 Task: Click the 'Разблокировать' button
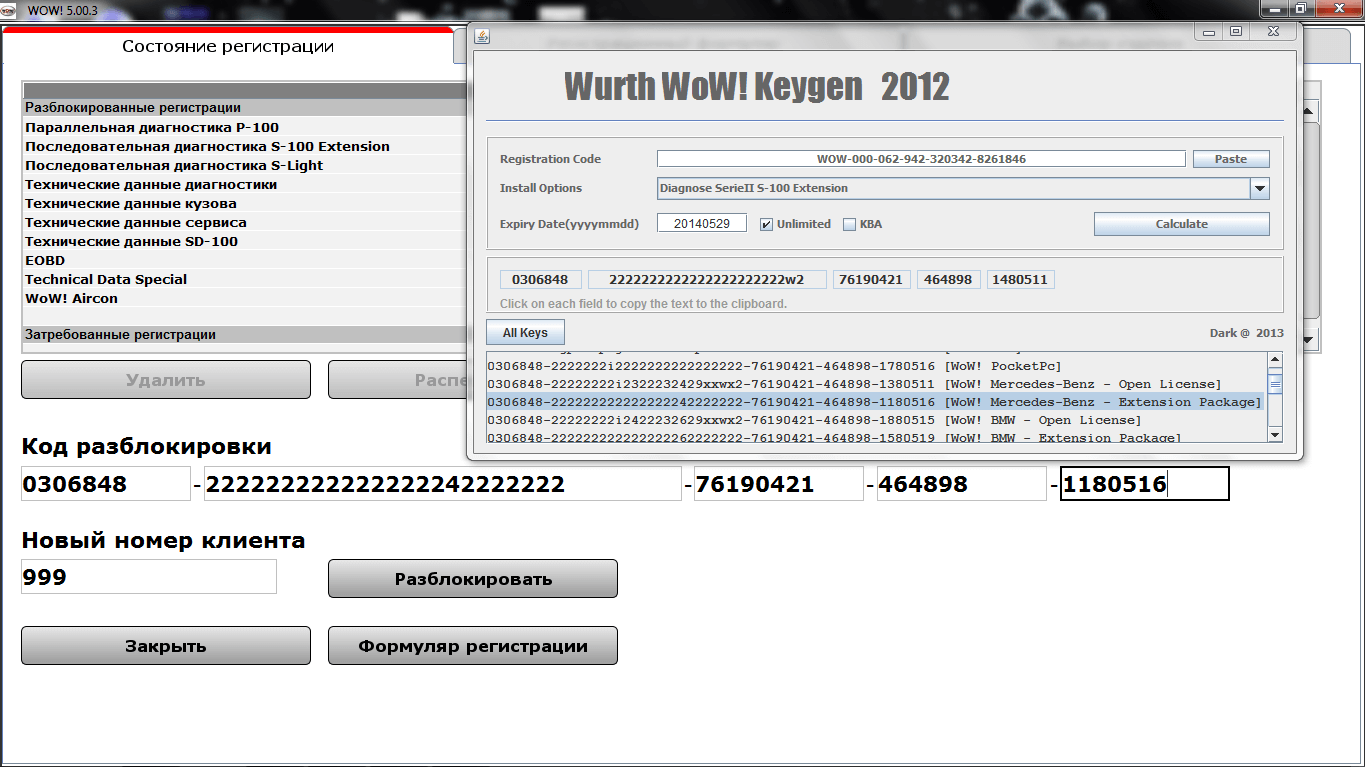(472, 579)
